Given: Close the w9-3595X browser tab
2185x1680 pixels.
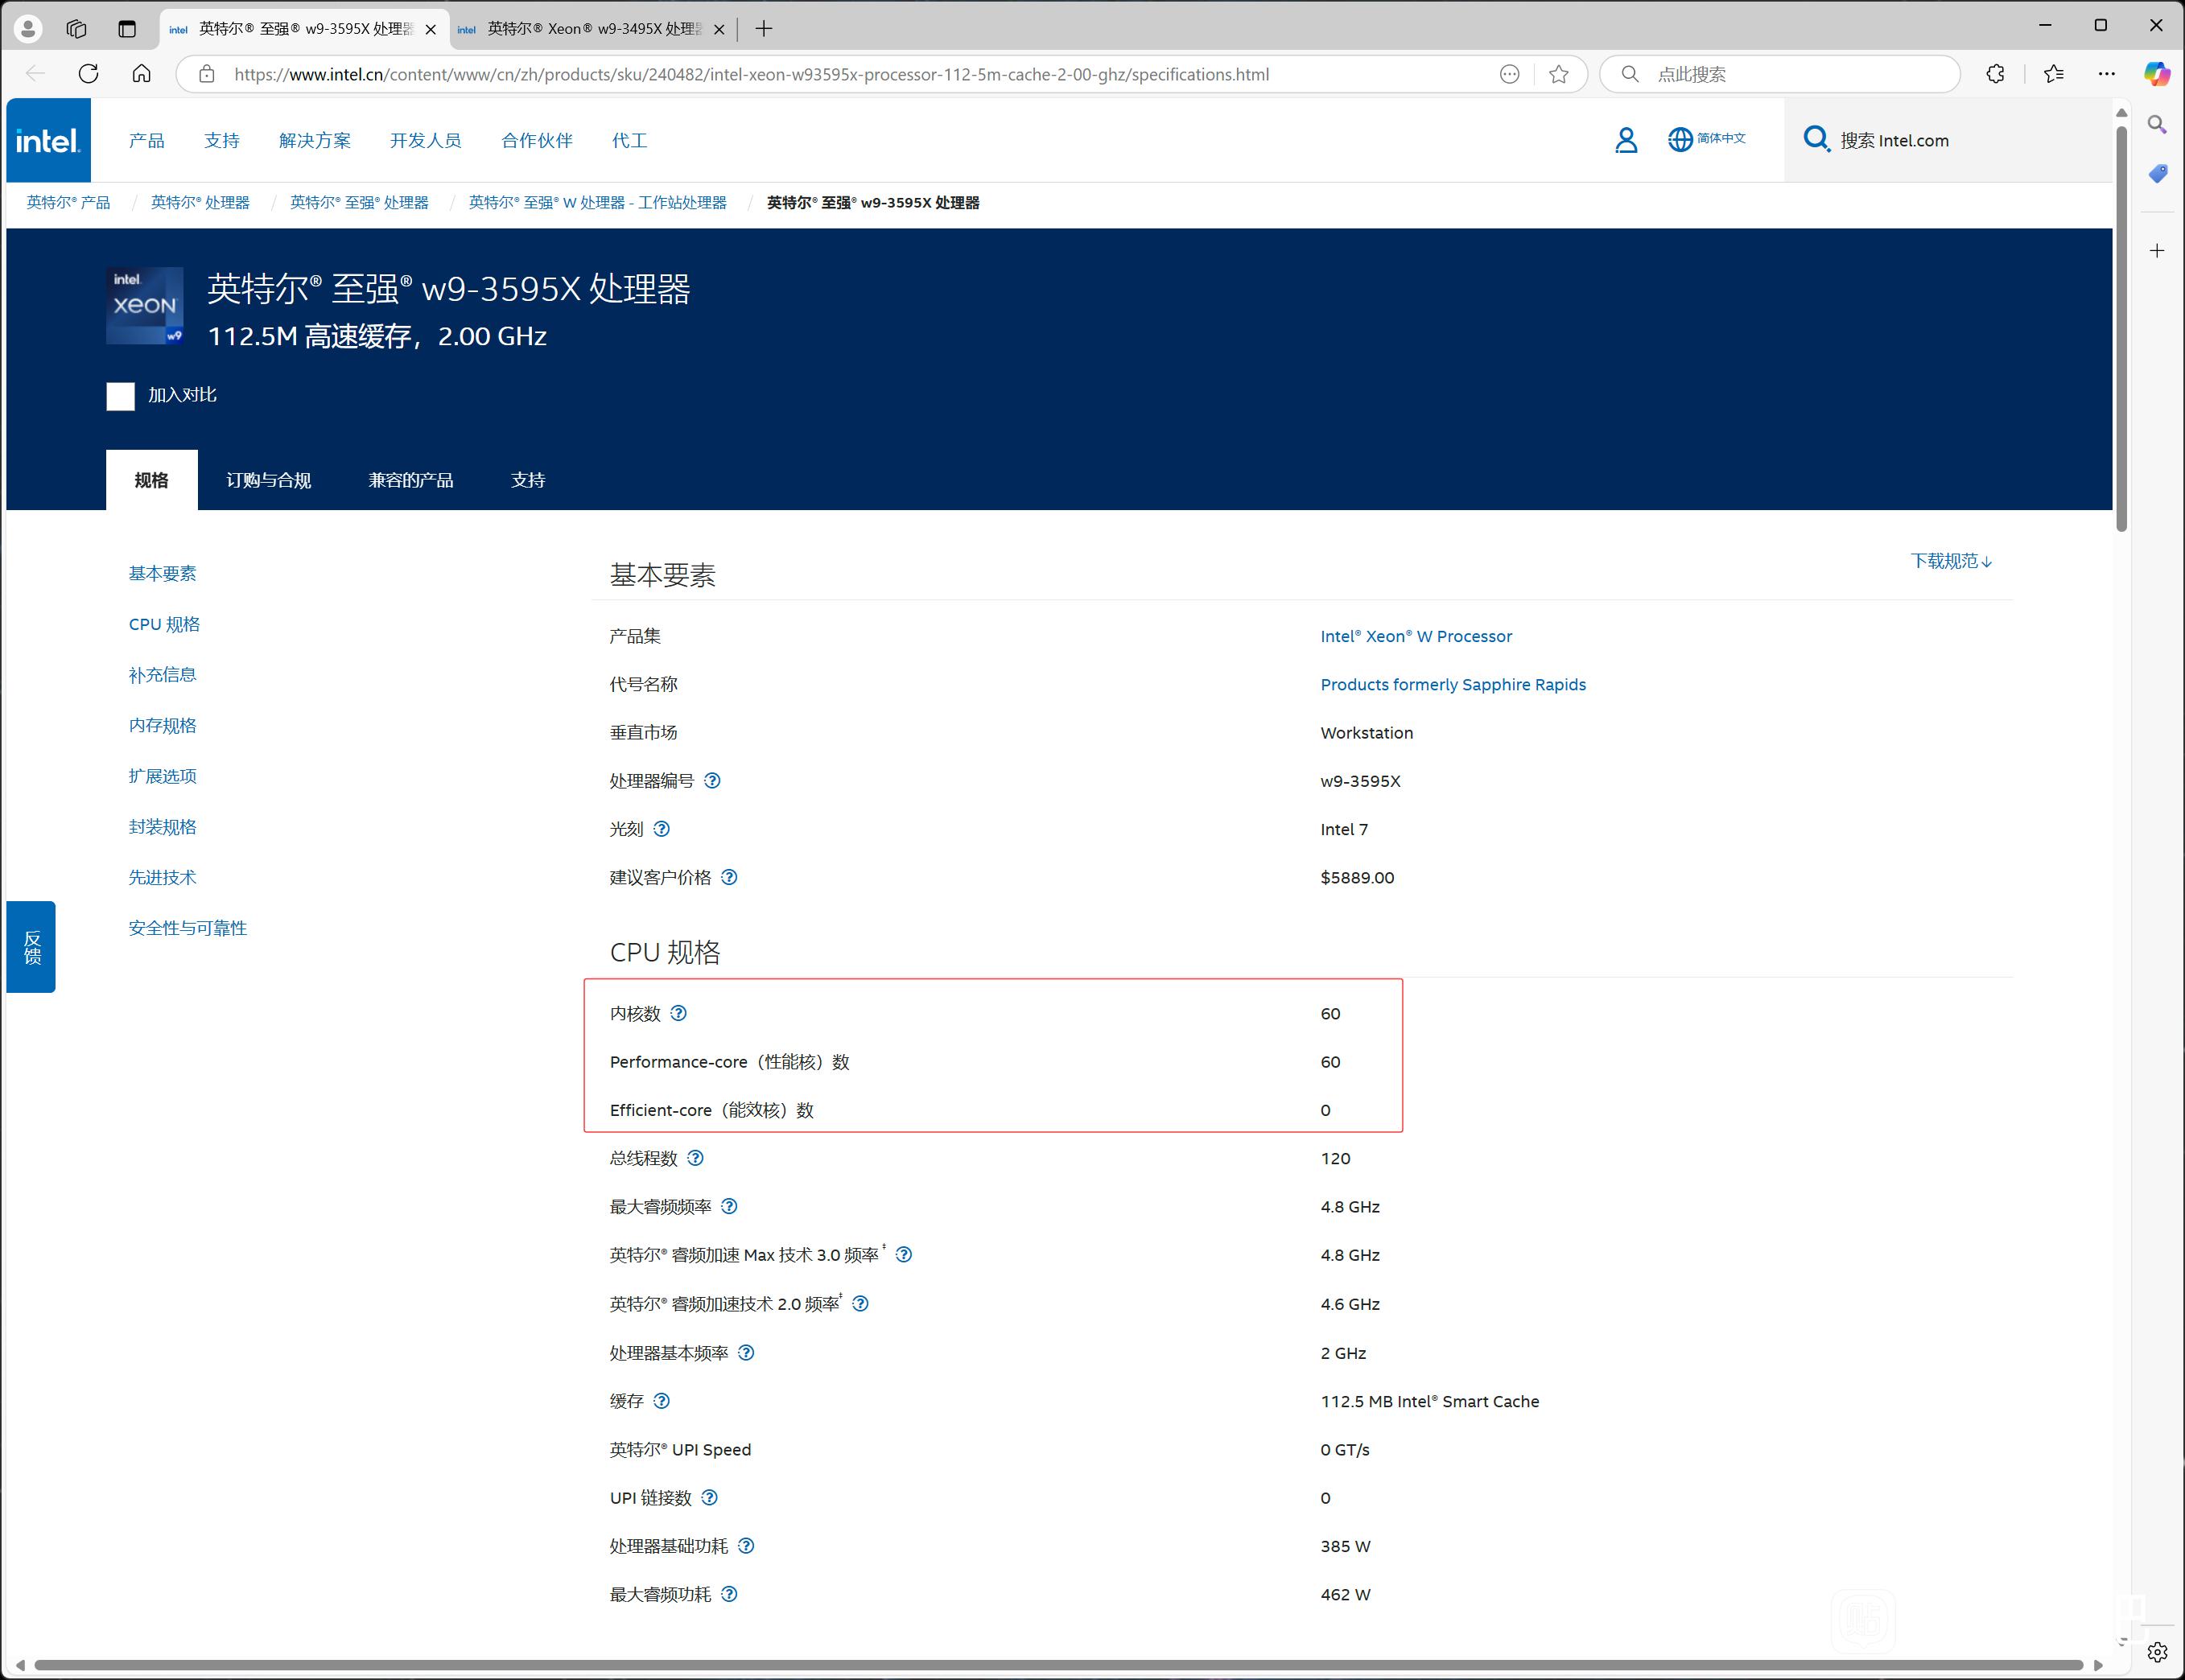Looking at the screenshot, I should (431, 29).
